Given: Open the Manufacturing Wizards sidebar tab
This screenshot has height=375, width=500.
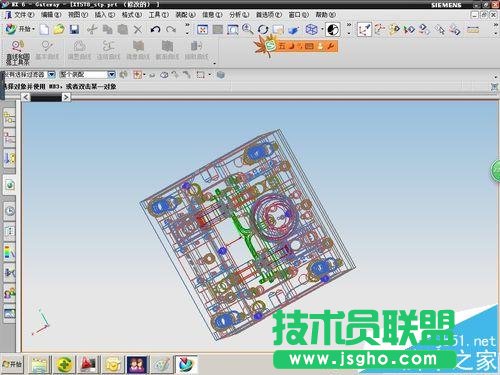Looking at the screenshot, I should (10, 273).
